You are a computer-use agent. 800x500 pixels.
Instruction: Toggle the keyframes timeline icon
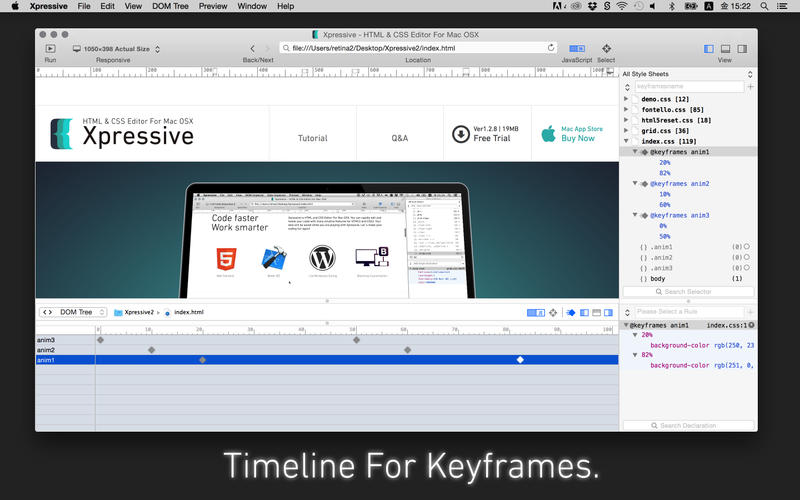[571, 312]
